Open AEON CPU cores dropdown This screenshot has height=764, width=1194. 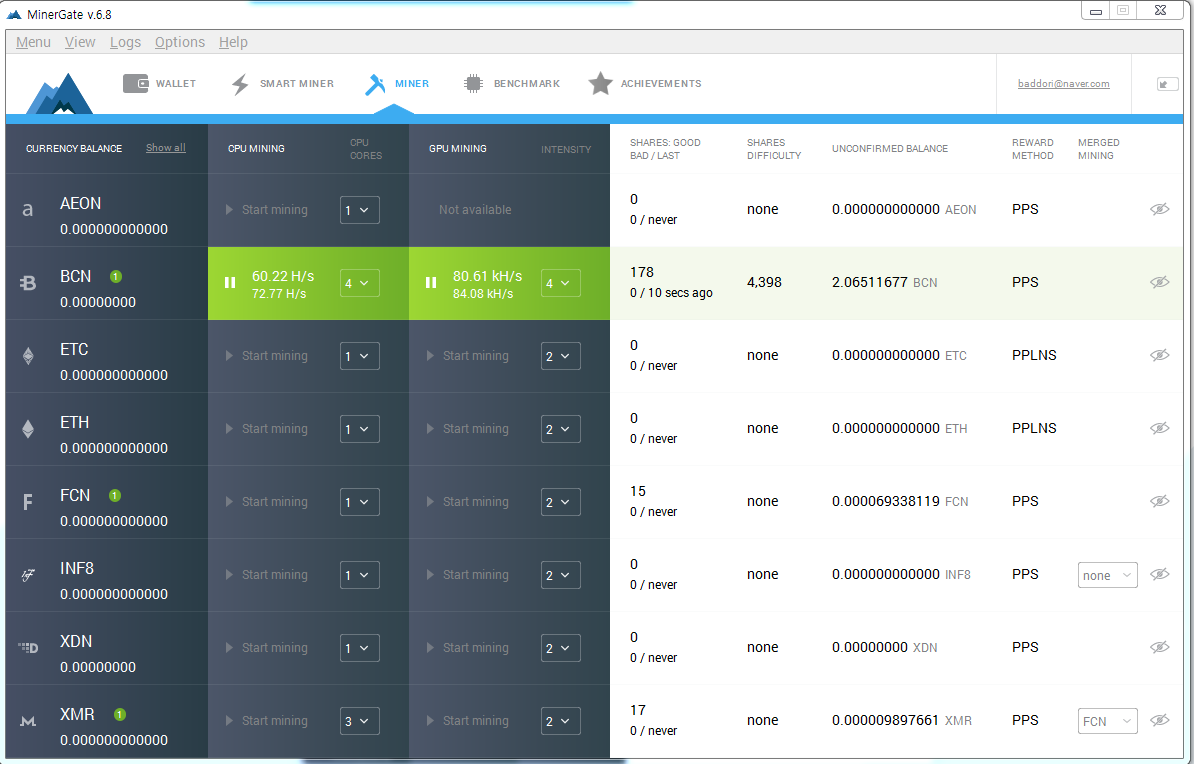(x=359, y=210)
